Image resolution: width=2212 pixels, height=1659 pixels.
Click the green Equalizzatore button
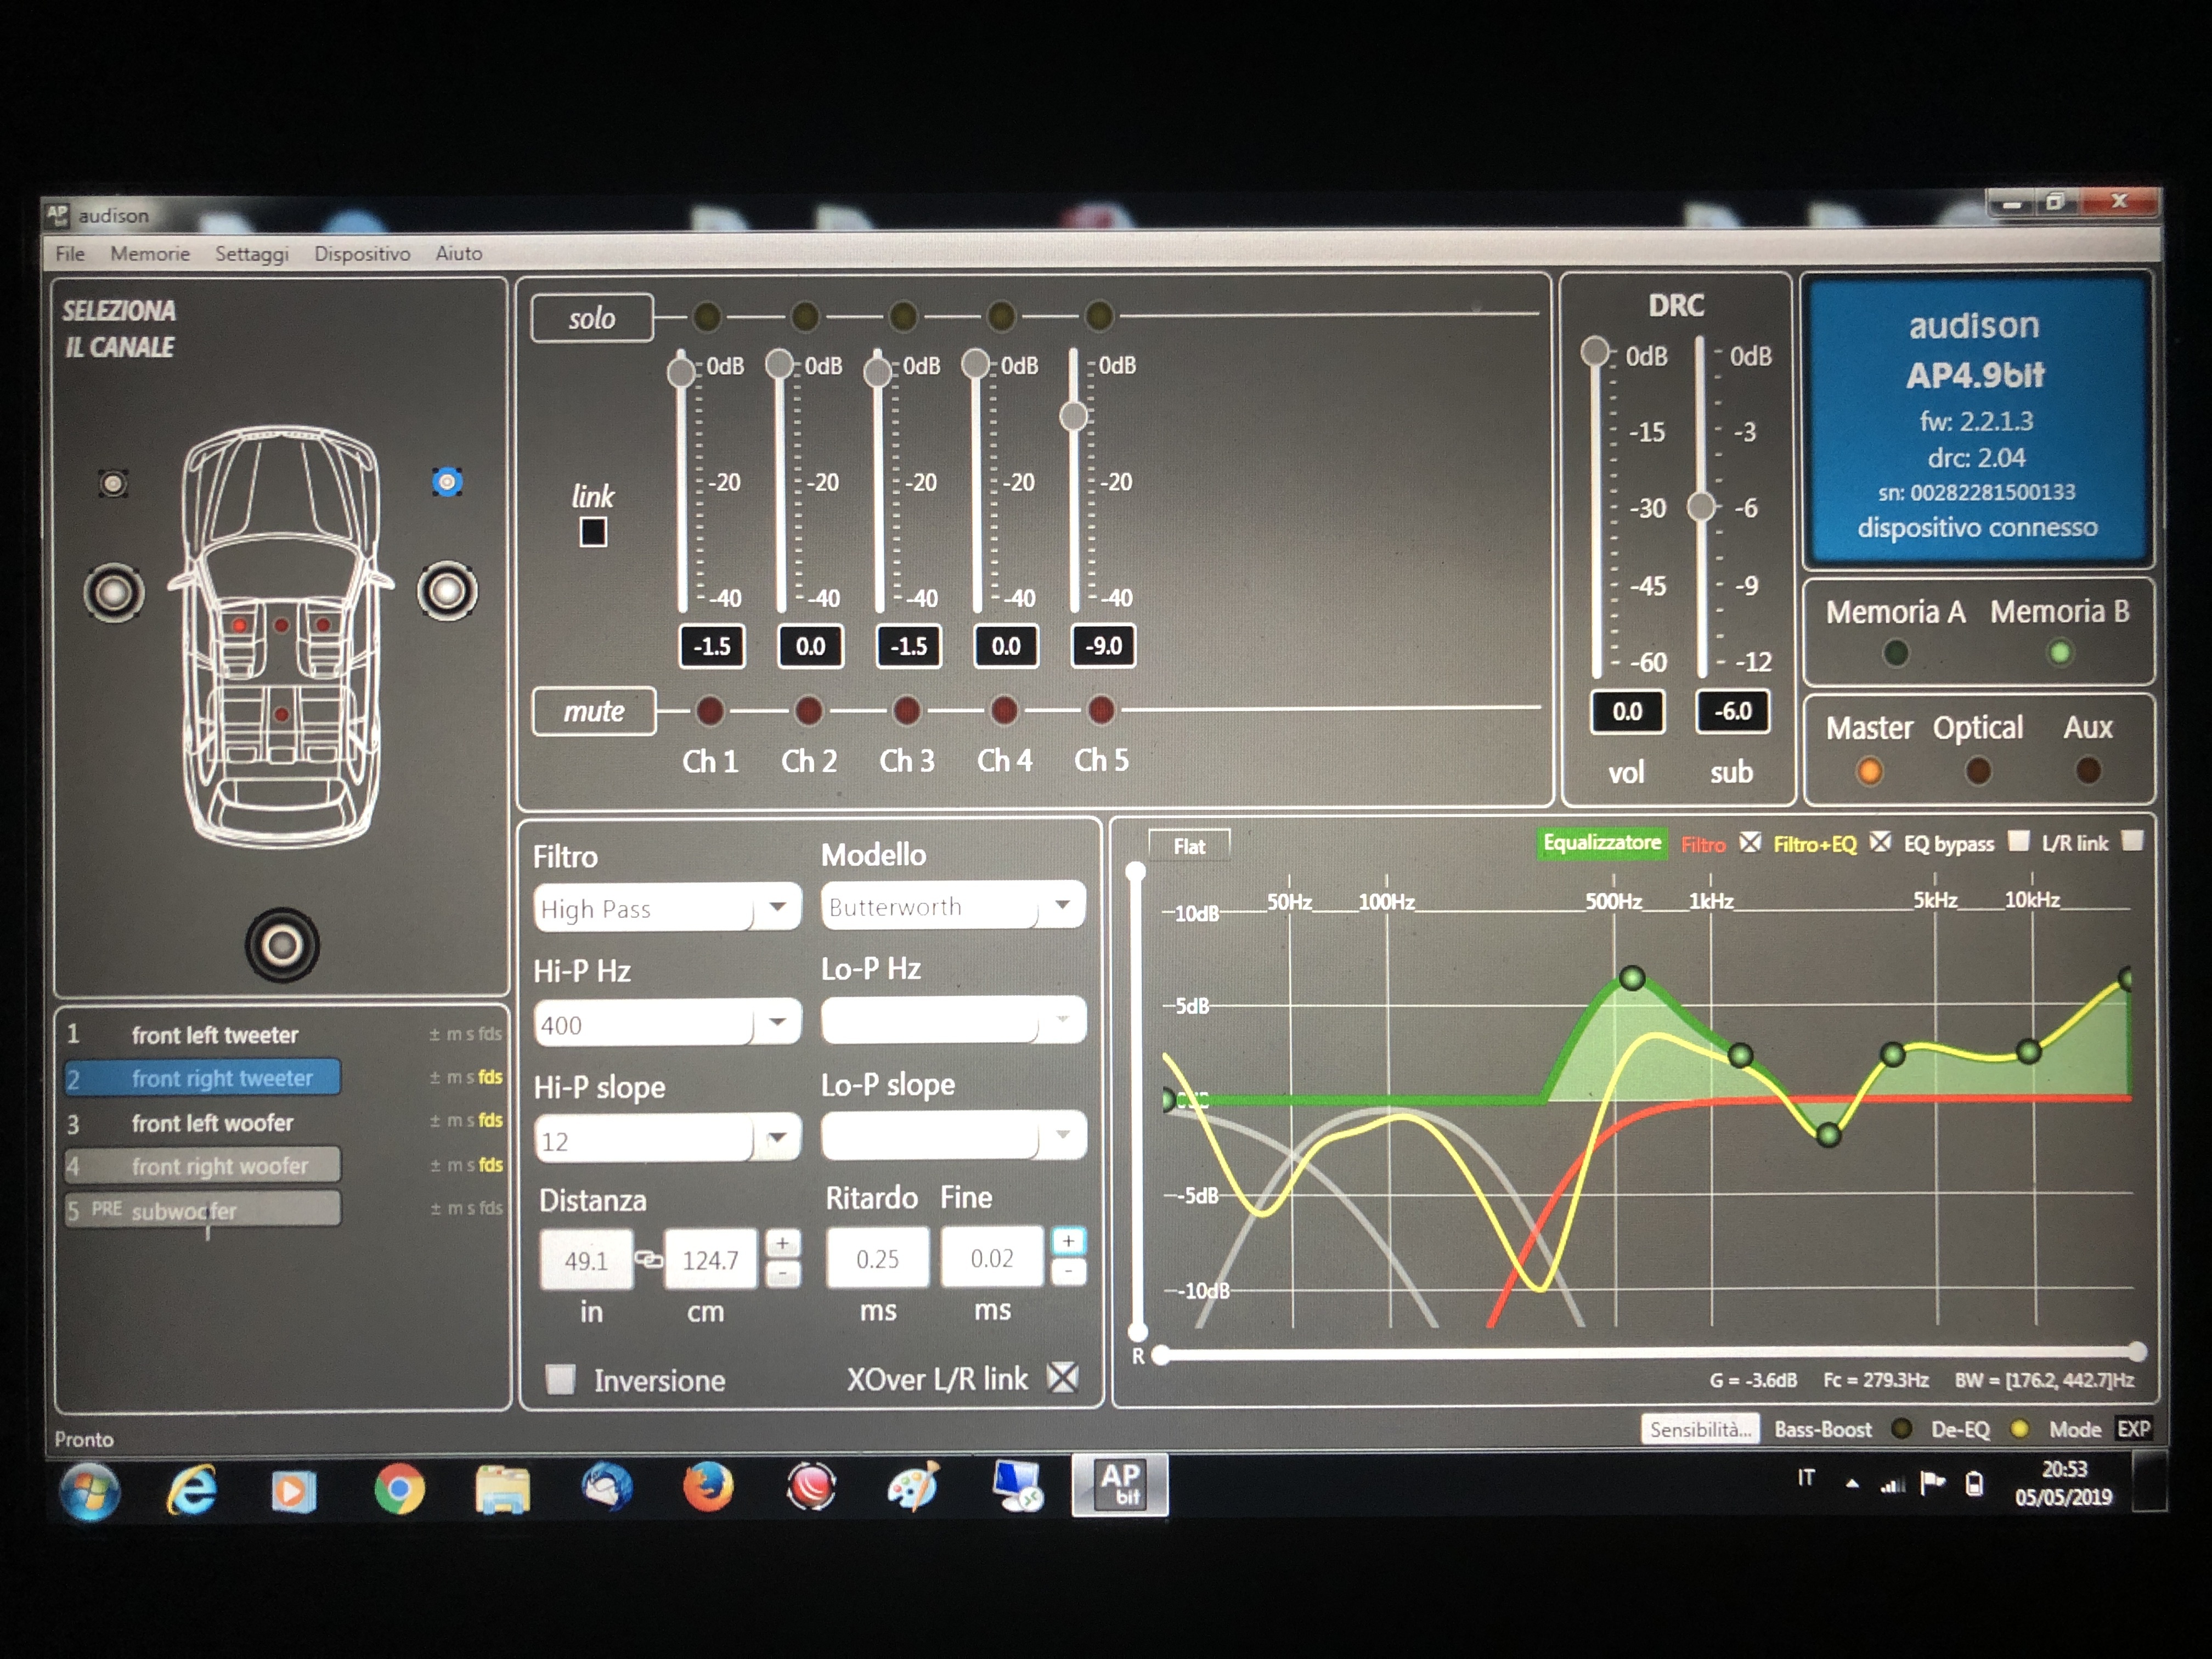(x=1602, y=843)
